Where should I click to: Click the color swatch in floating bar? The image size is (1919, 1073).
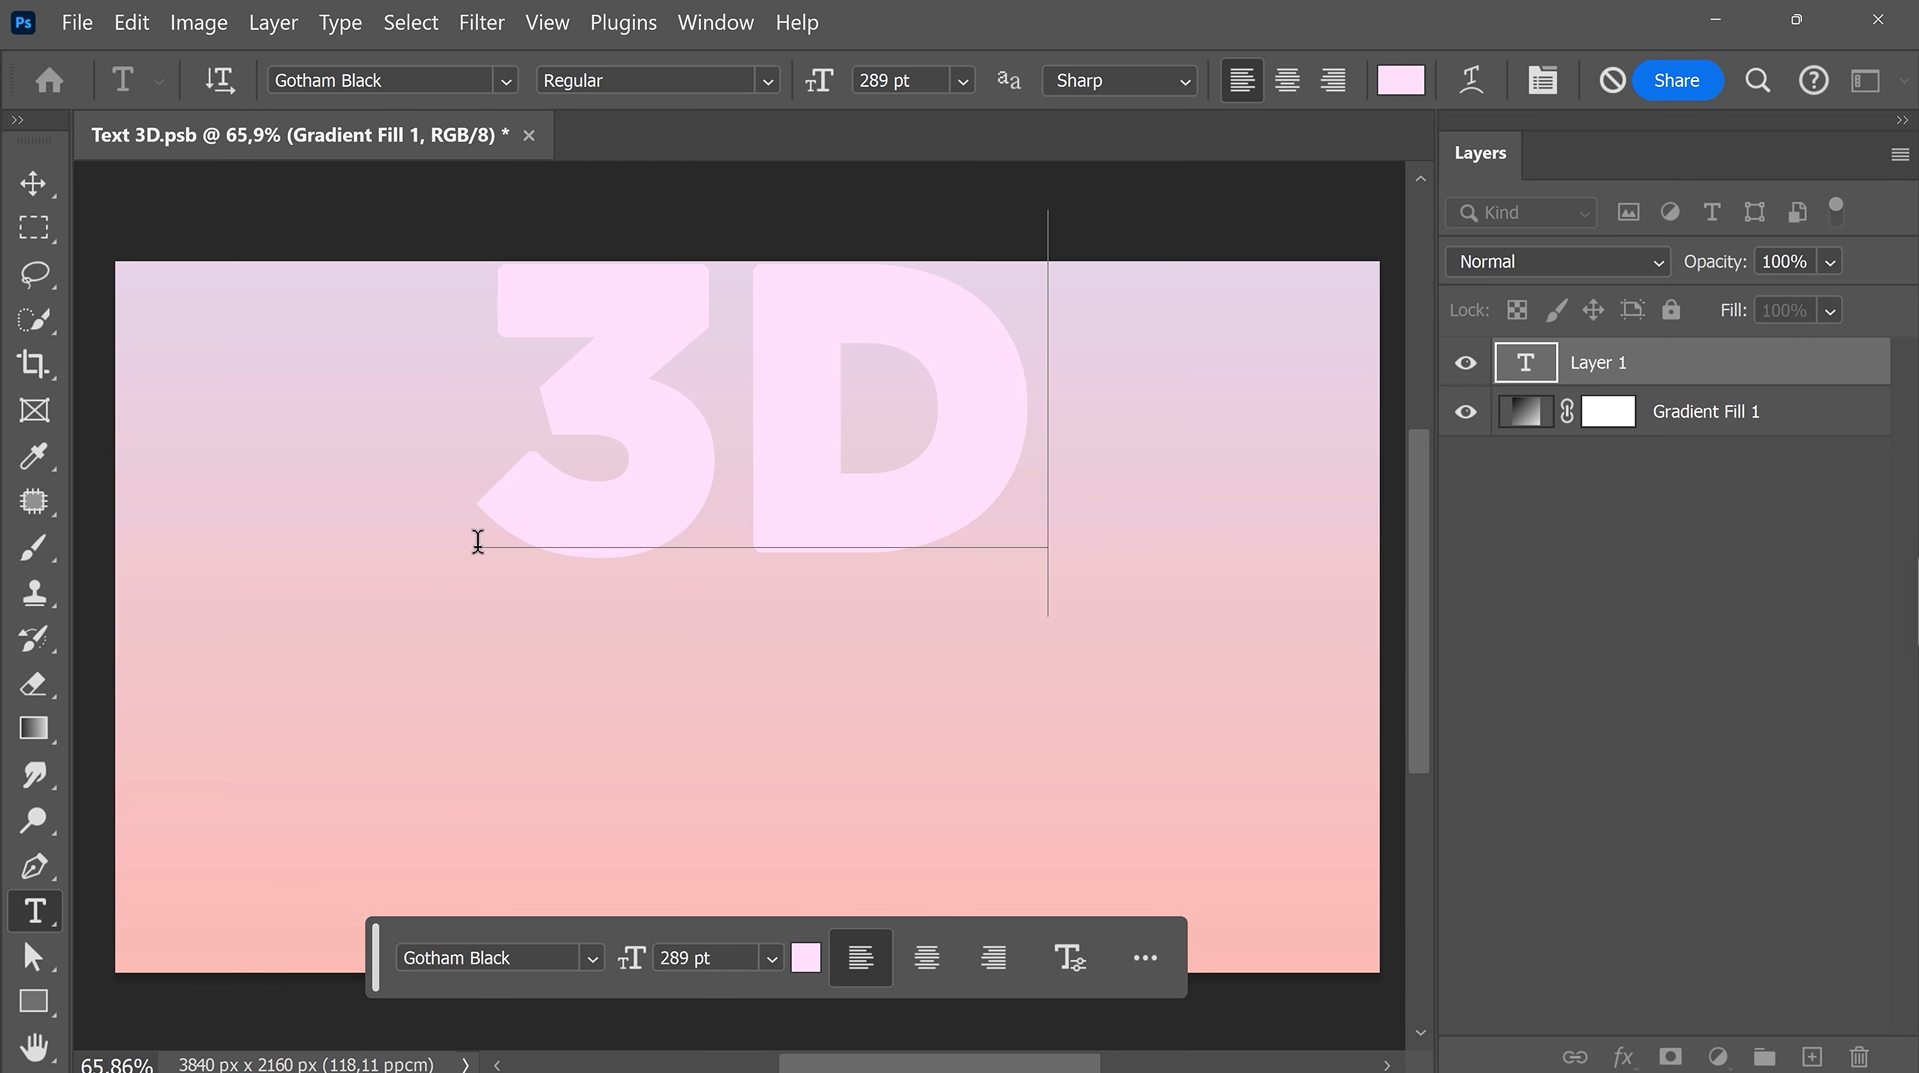click(806, 958)
